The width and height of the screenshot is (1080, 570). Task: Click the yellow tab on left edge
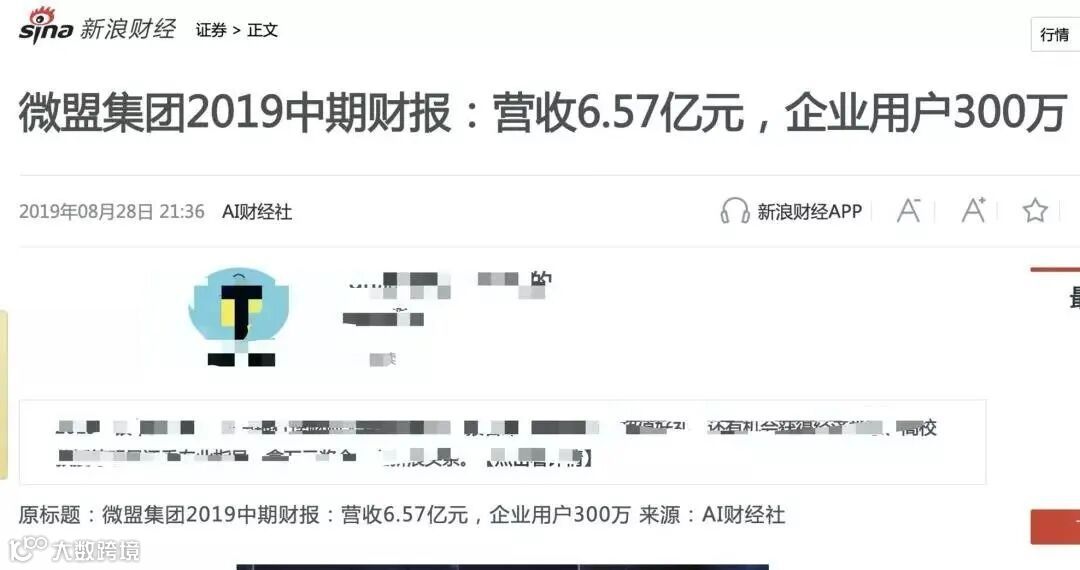point(3,394)
